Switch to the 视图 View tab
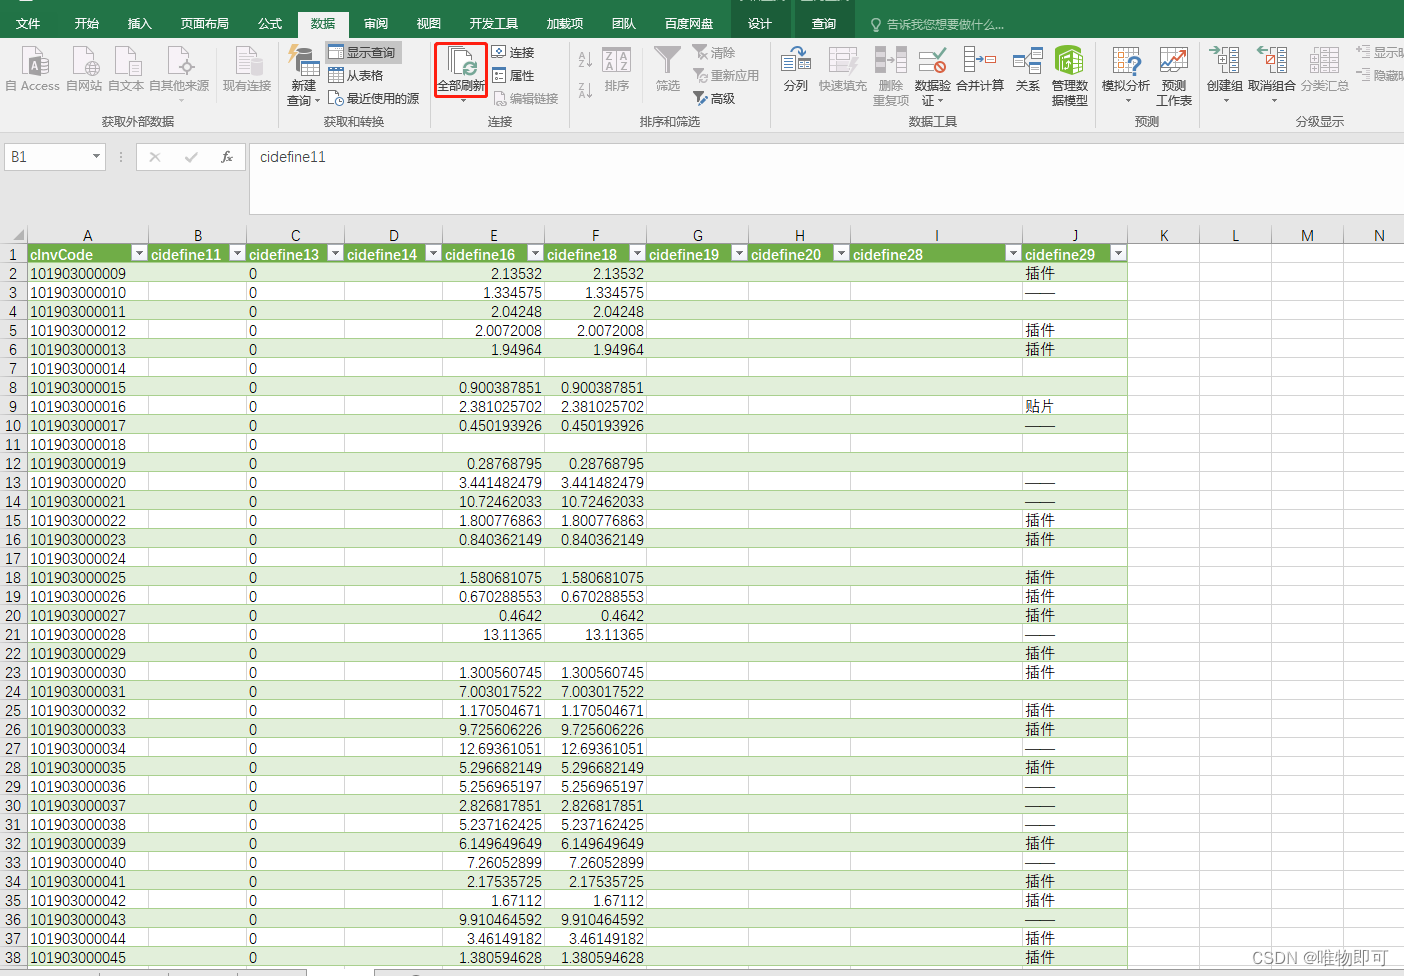This screenshot has height=976, width=1404. click(x=429, y=23)
